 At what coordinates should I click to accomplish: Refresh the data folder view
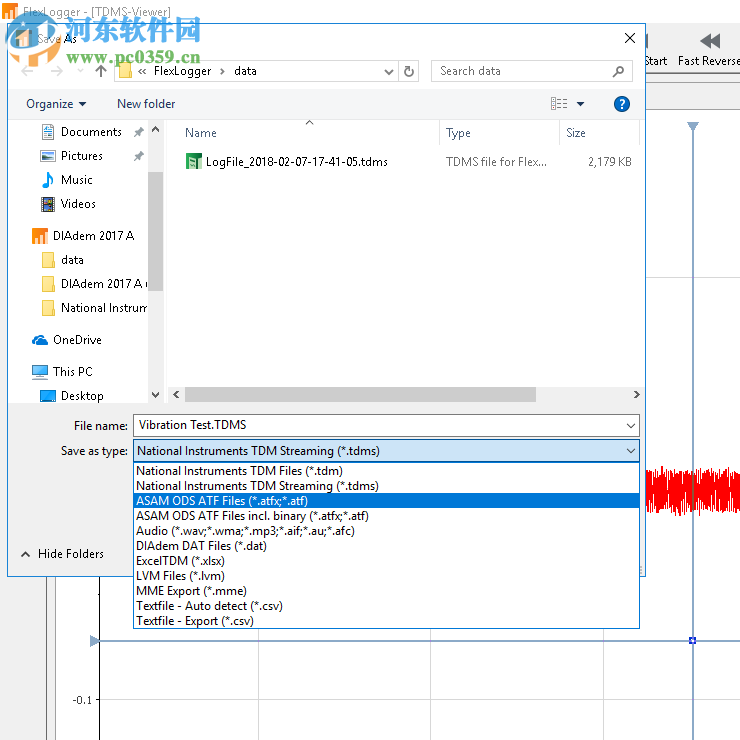tap(409, 71)
